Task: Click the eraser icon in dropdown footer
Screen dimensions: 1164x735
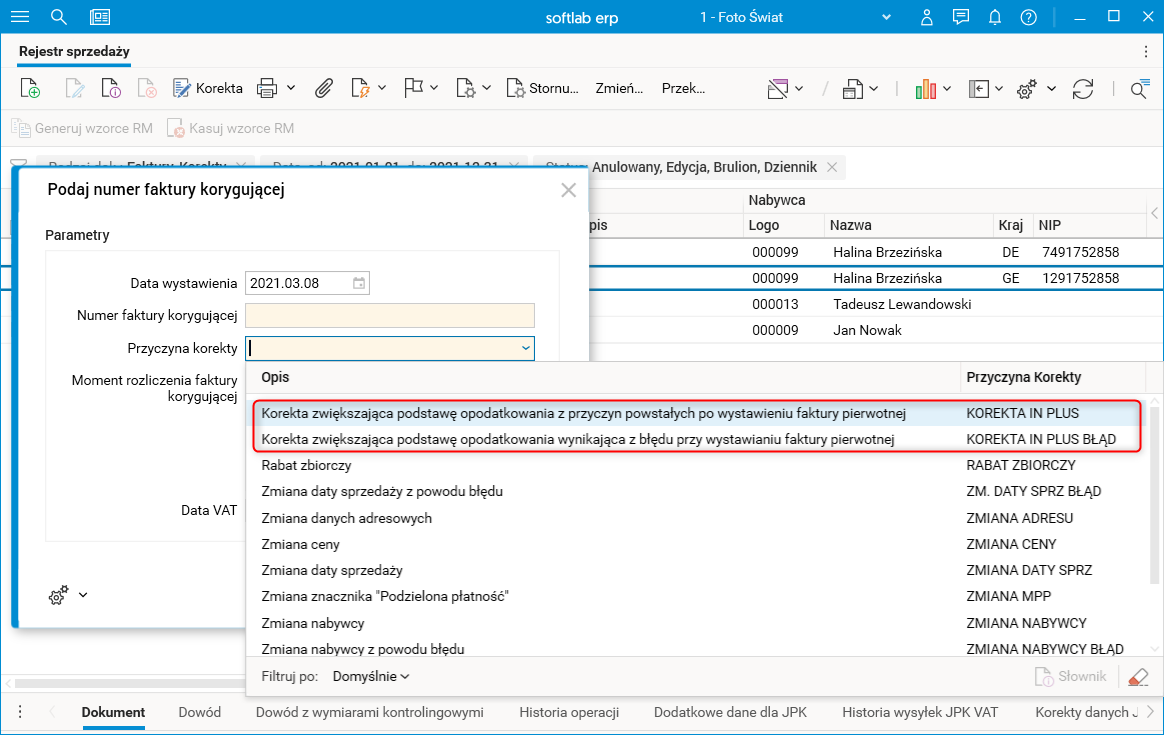Action: pos(1138,677)
